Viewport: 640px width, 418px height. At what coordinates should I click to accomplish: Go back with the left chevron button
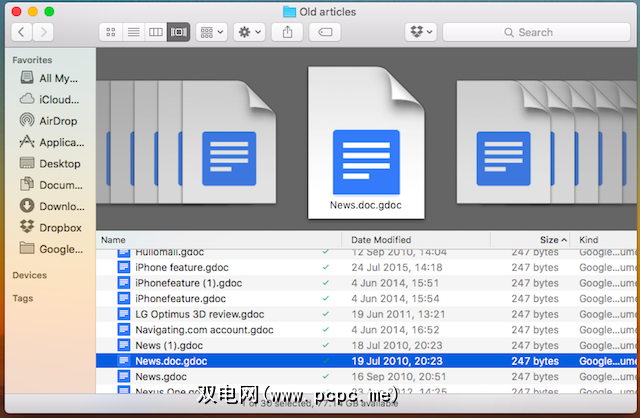click(x=22, y=32)
